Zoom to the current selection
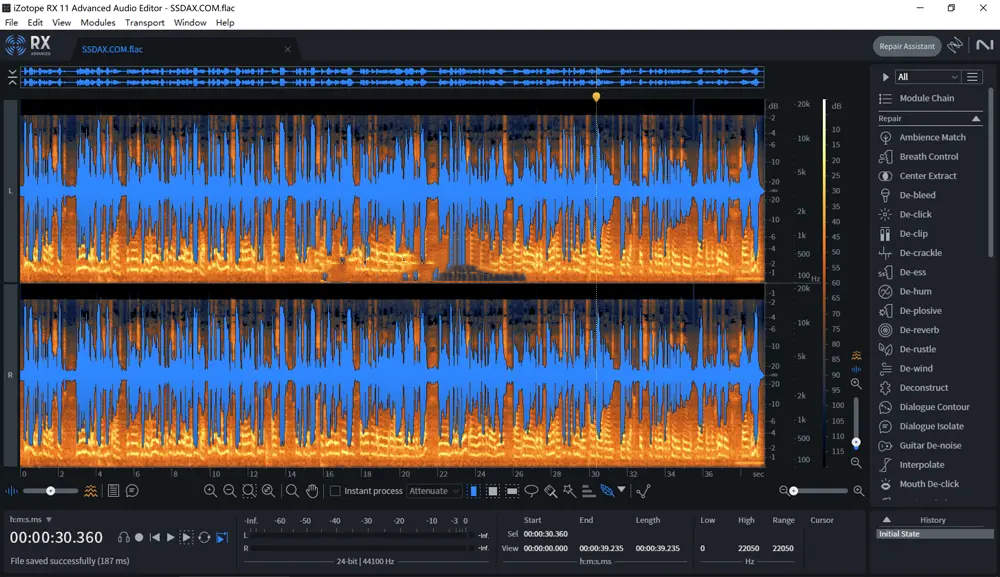The height and width of the screenshot is (577, 1000). (249, 491)
